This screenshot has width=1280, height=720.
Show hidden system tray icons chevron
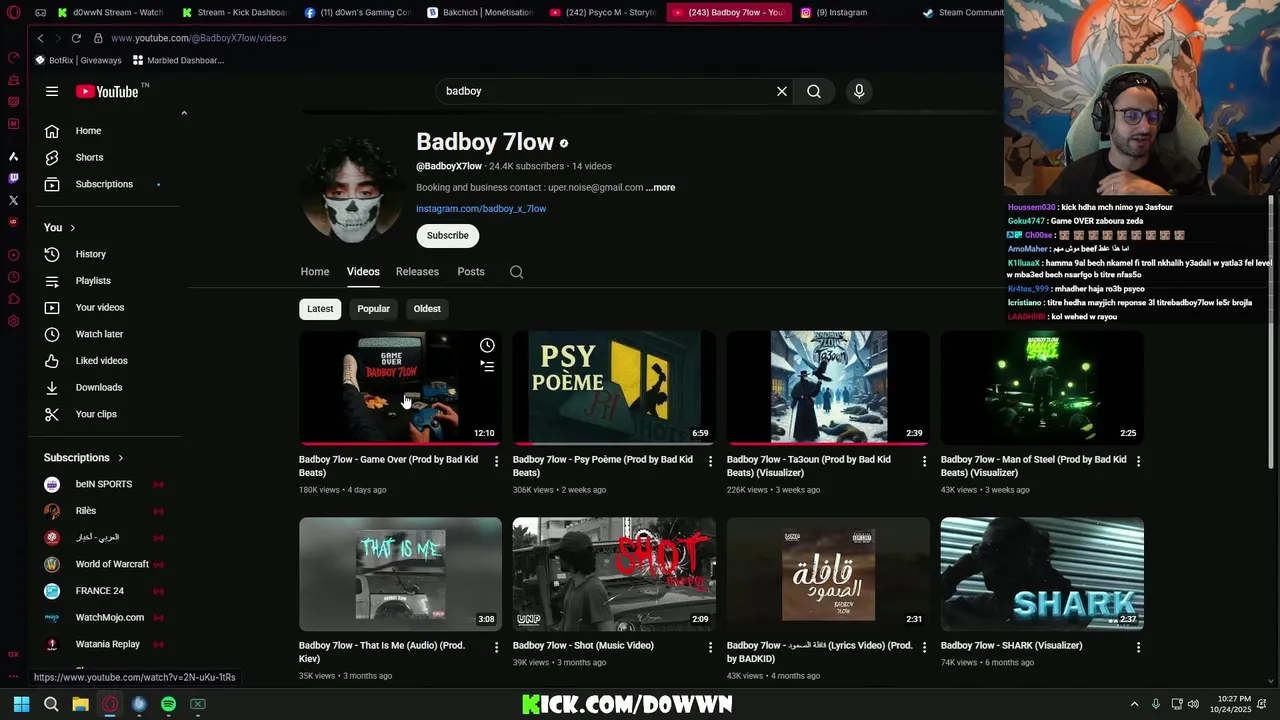pos(1134,704)
